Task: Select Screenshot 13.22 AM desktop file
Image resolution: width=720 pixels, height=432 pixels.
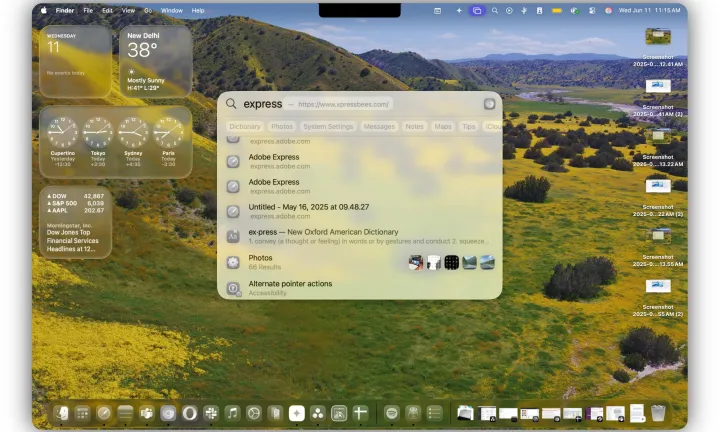Action: tap(658, 147)
